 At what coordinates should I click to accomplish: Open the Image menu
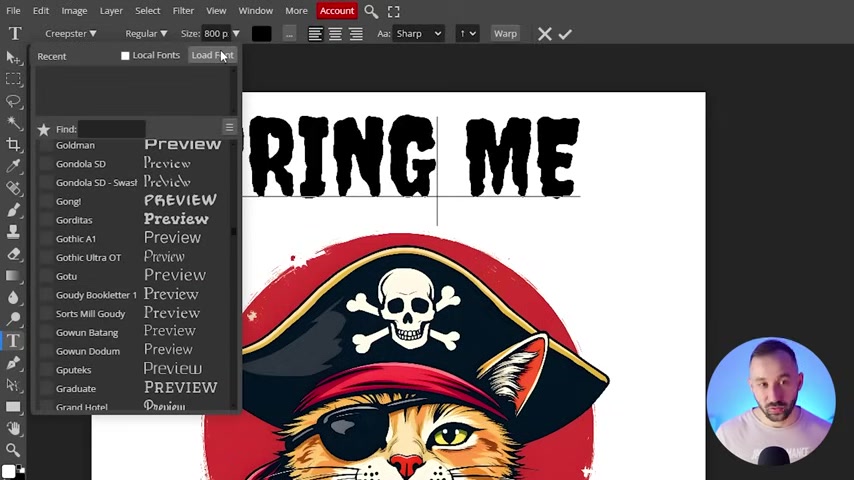74,11
